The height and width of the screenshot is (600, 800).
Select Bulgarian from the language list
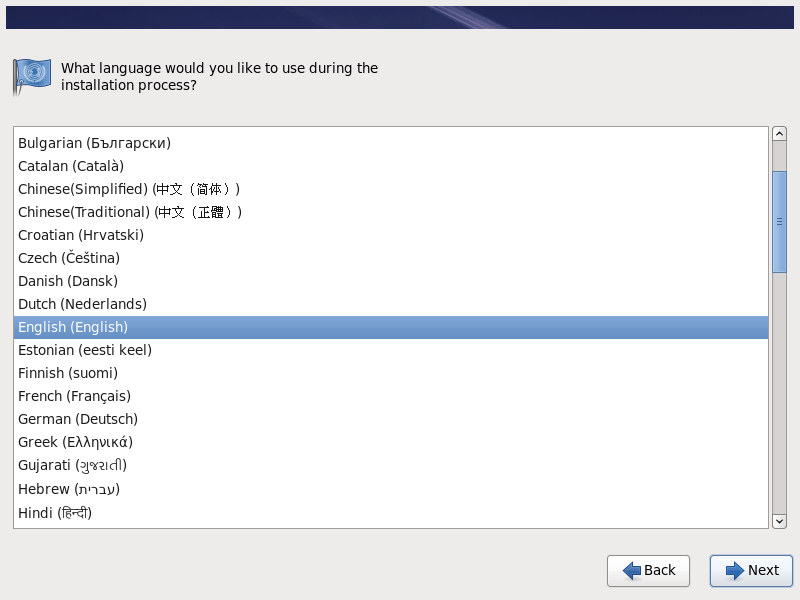click(94, 143)
